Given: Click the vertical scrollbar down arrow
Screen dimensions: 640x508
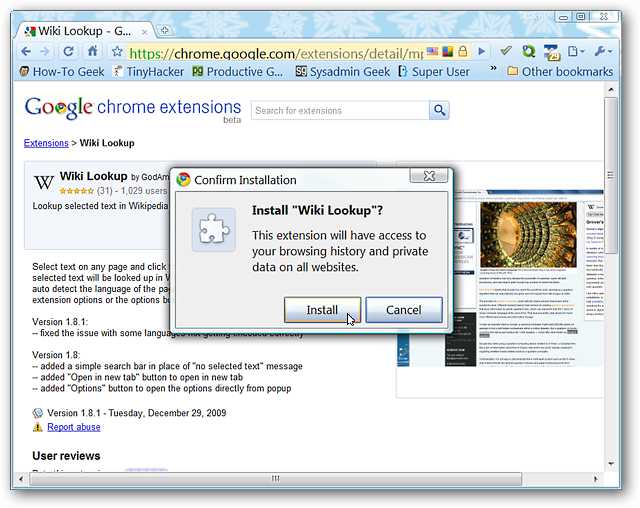Looking at the screenshot, I should [611, 464].
